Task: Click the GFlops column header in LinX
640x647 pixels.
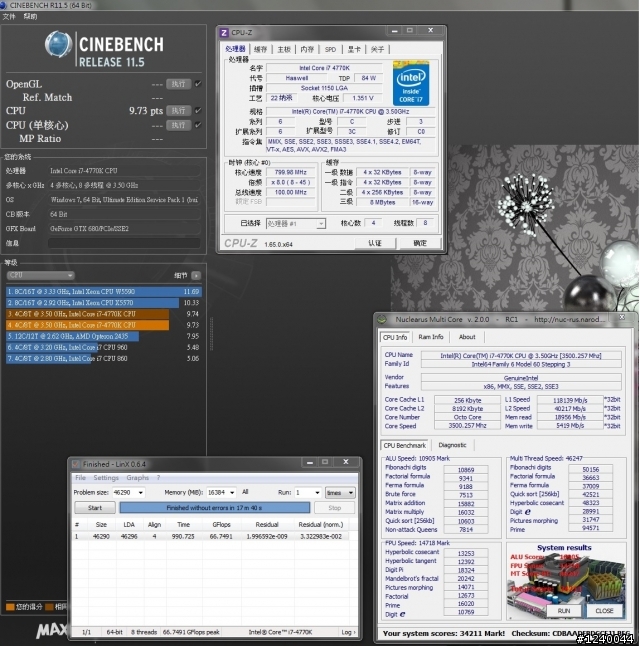Action: pyautogui.click(x=221, y=525)
